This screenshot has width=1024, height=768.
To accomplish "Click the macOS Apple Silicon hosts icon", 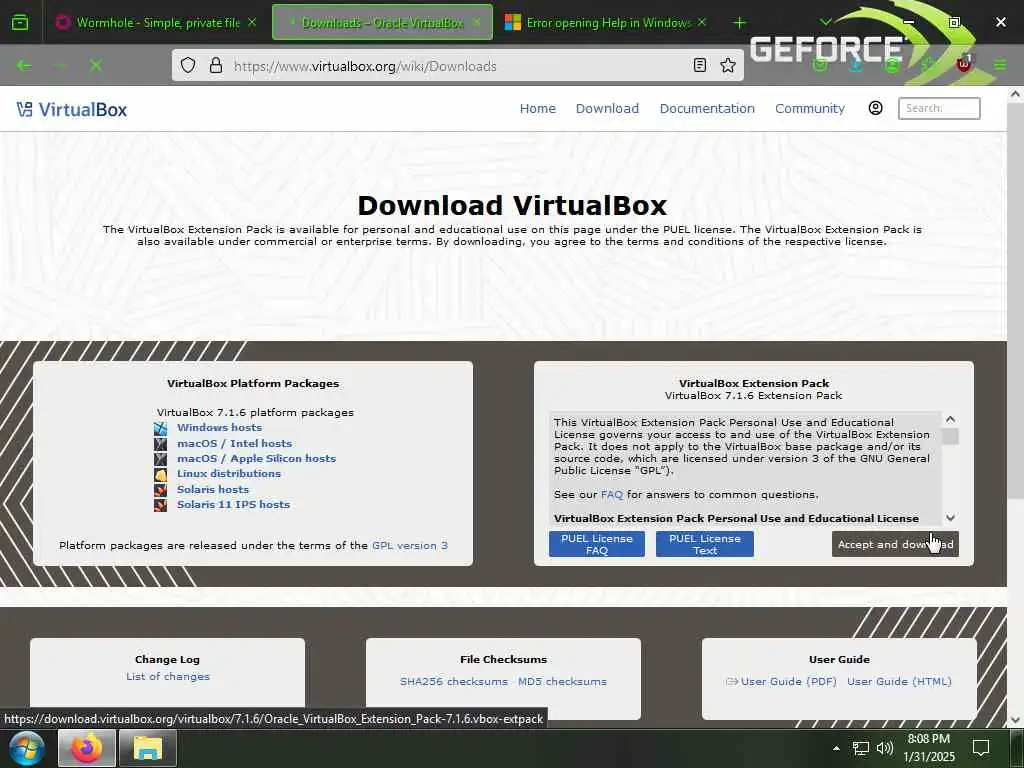I will 161,459.
